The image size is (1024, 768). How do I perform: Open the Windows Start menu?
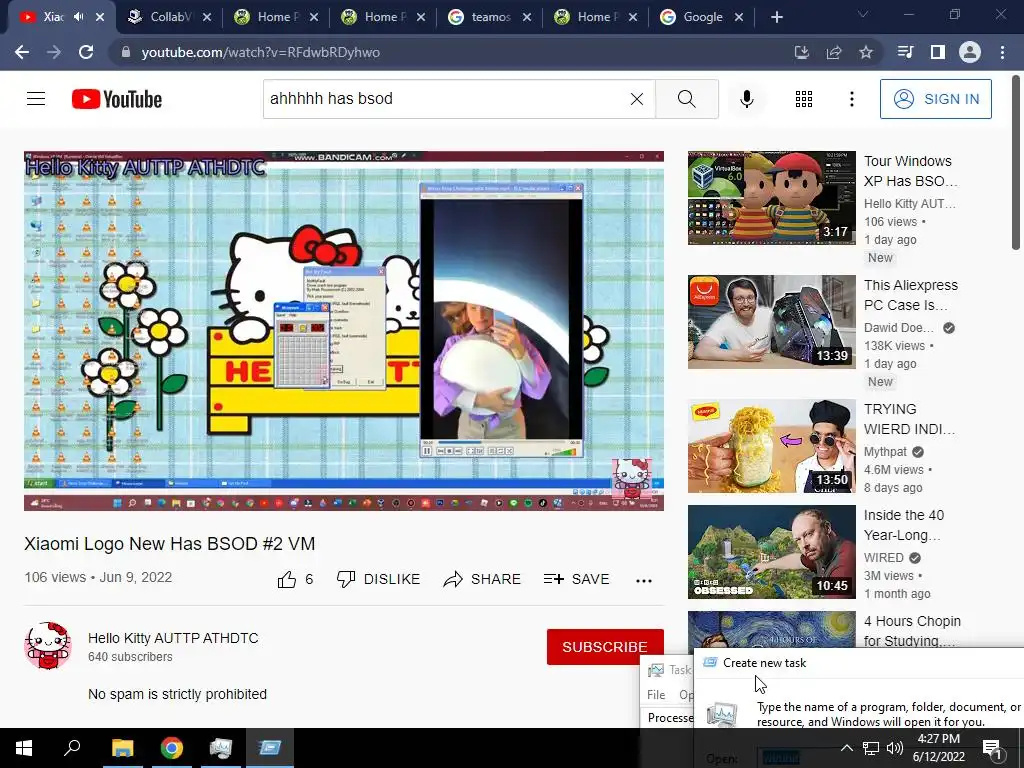pyautogui.click(x=24, y=748)
